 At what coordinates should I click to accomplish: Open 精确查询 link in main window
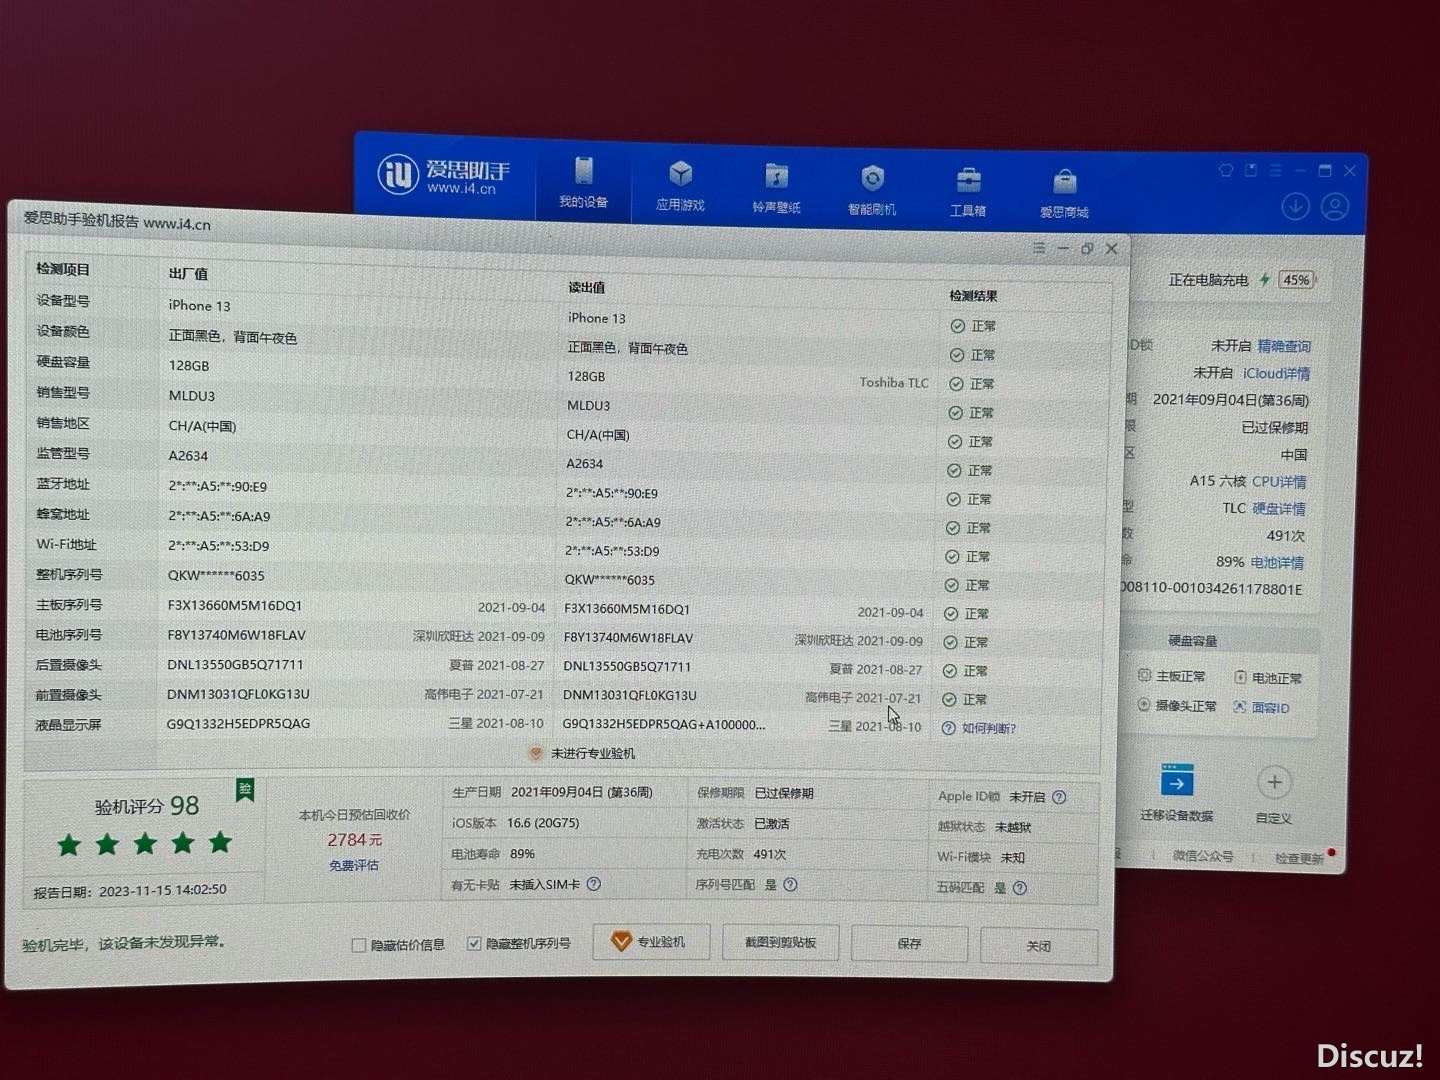coord(1284,346)
